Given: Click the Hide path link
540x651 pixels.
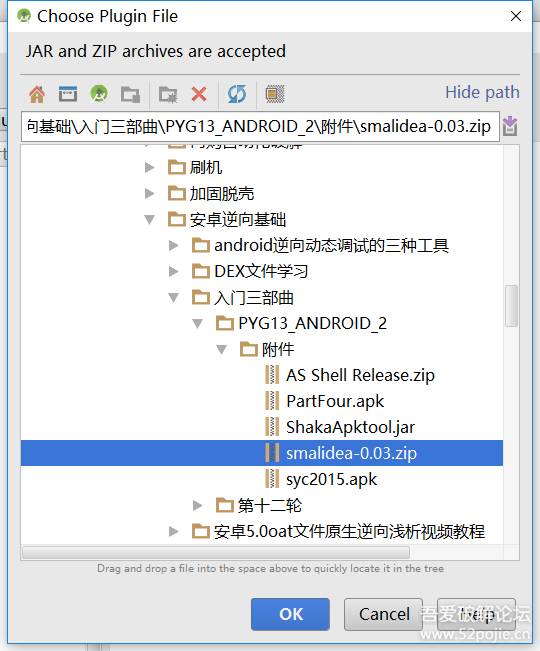Looking at the screenshot, I should pyautogui.click(x=482, y=92).
